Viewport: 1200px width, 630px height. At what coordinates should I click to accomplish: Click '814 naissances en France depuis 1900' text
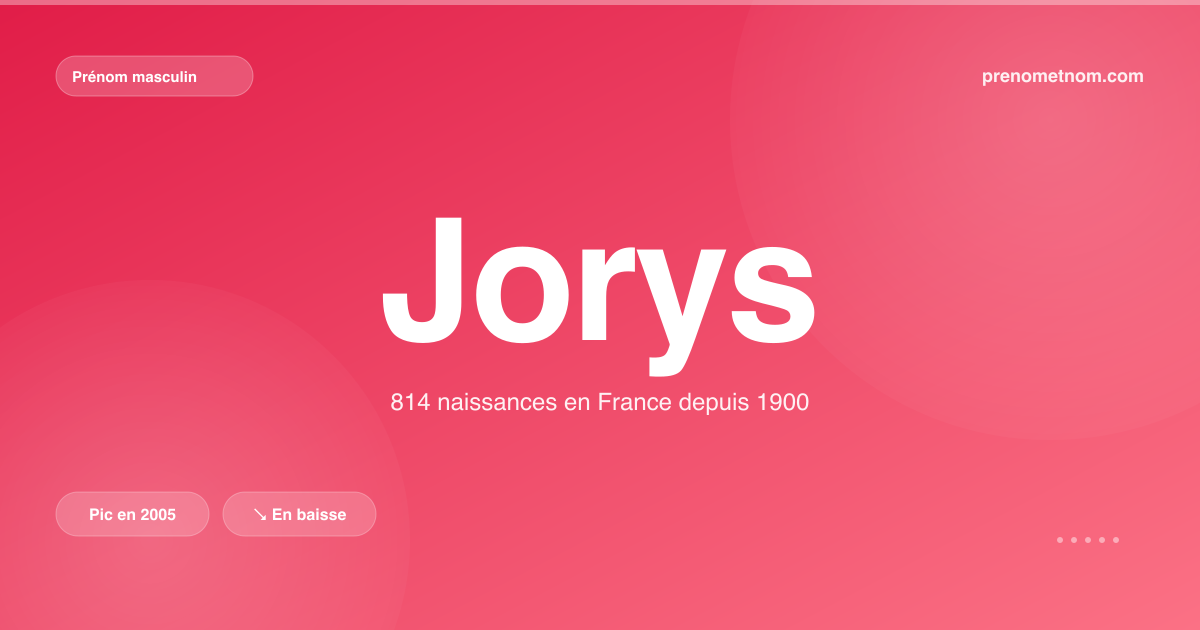599,403
